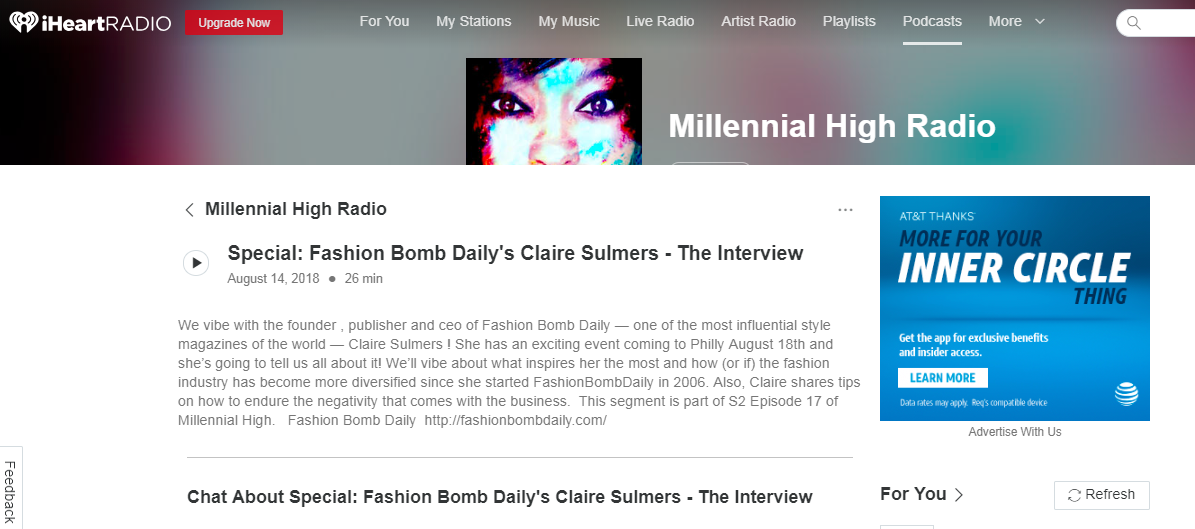Open the Advertise With Us link
This screenshot has height=529, width=1195.
[1014, 432]
